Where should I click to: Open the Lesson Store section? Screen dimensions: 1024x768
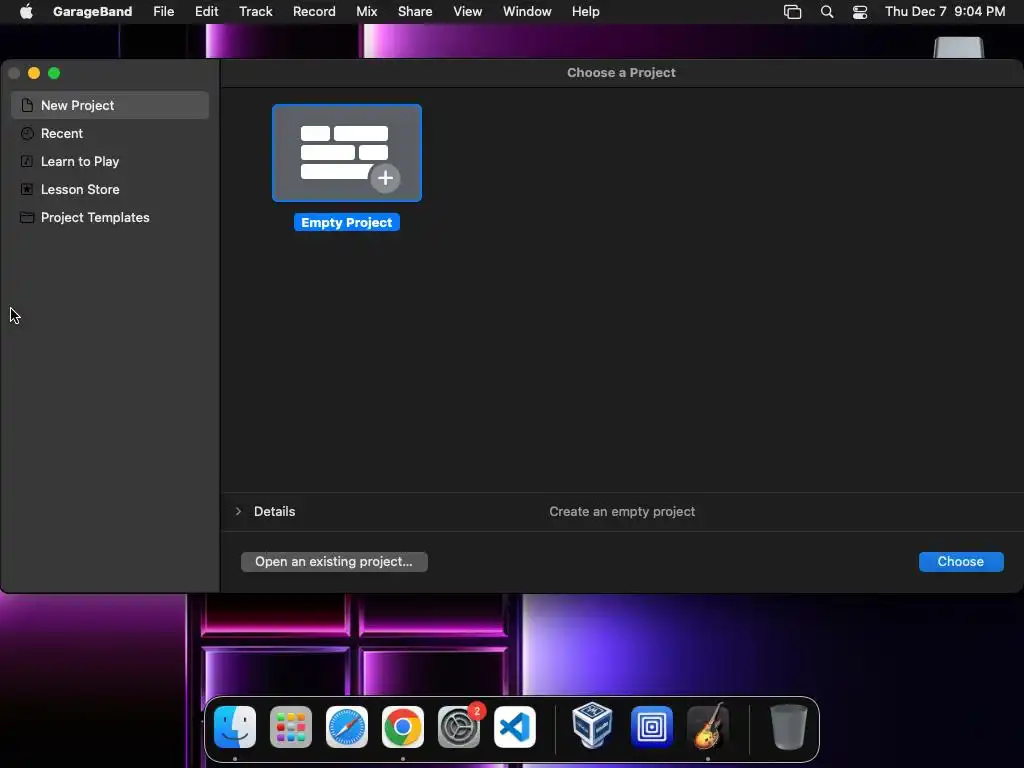110,189
